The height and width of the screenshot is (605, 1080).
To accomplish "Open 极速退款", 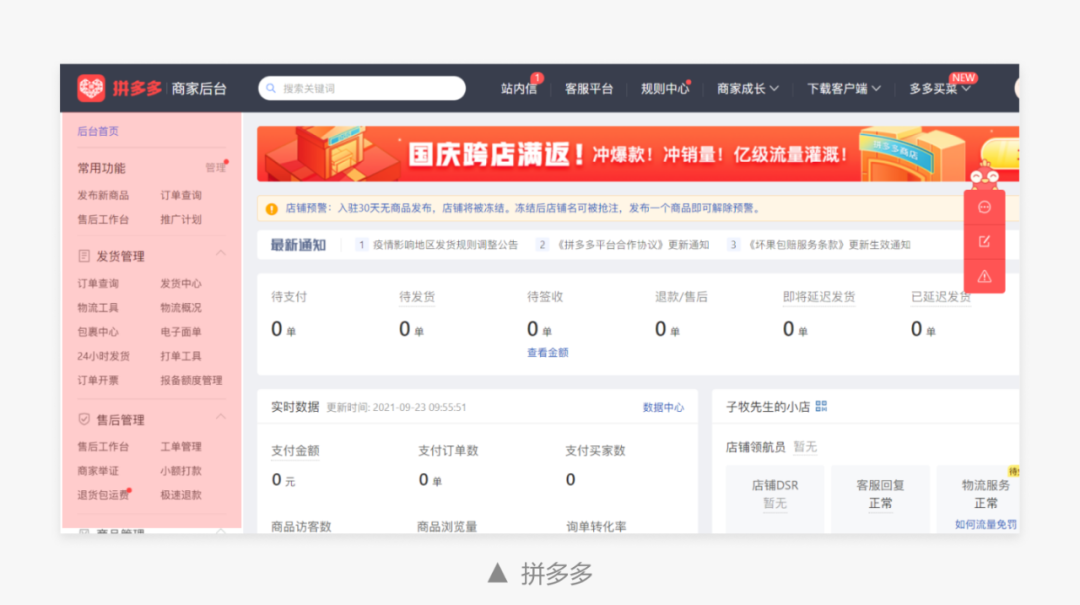I will pos(180,495).
